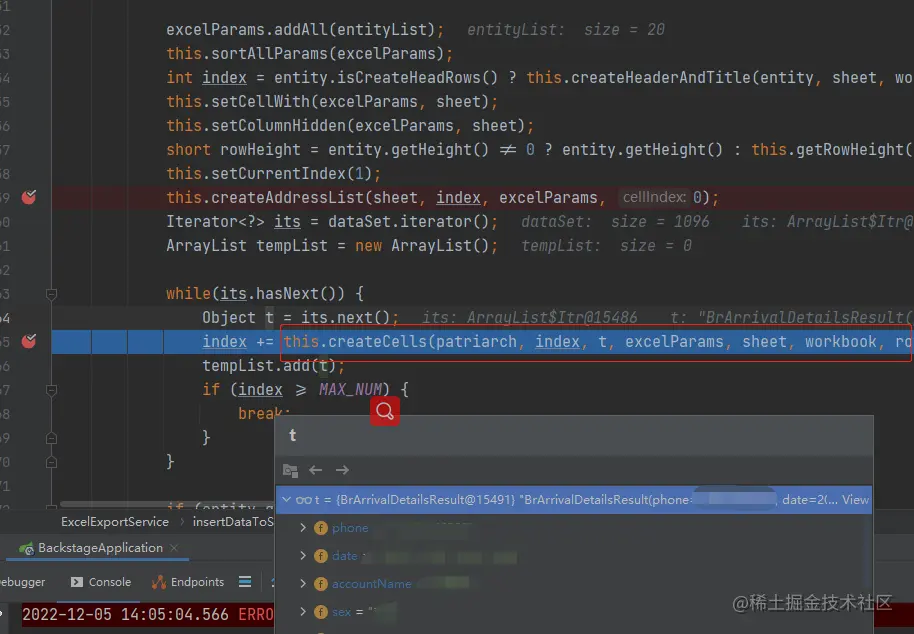Click the insertDataToS… breadcrumb
The image size is (914, 634).
tap(233, 522)
